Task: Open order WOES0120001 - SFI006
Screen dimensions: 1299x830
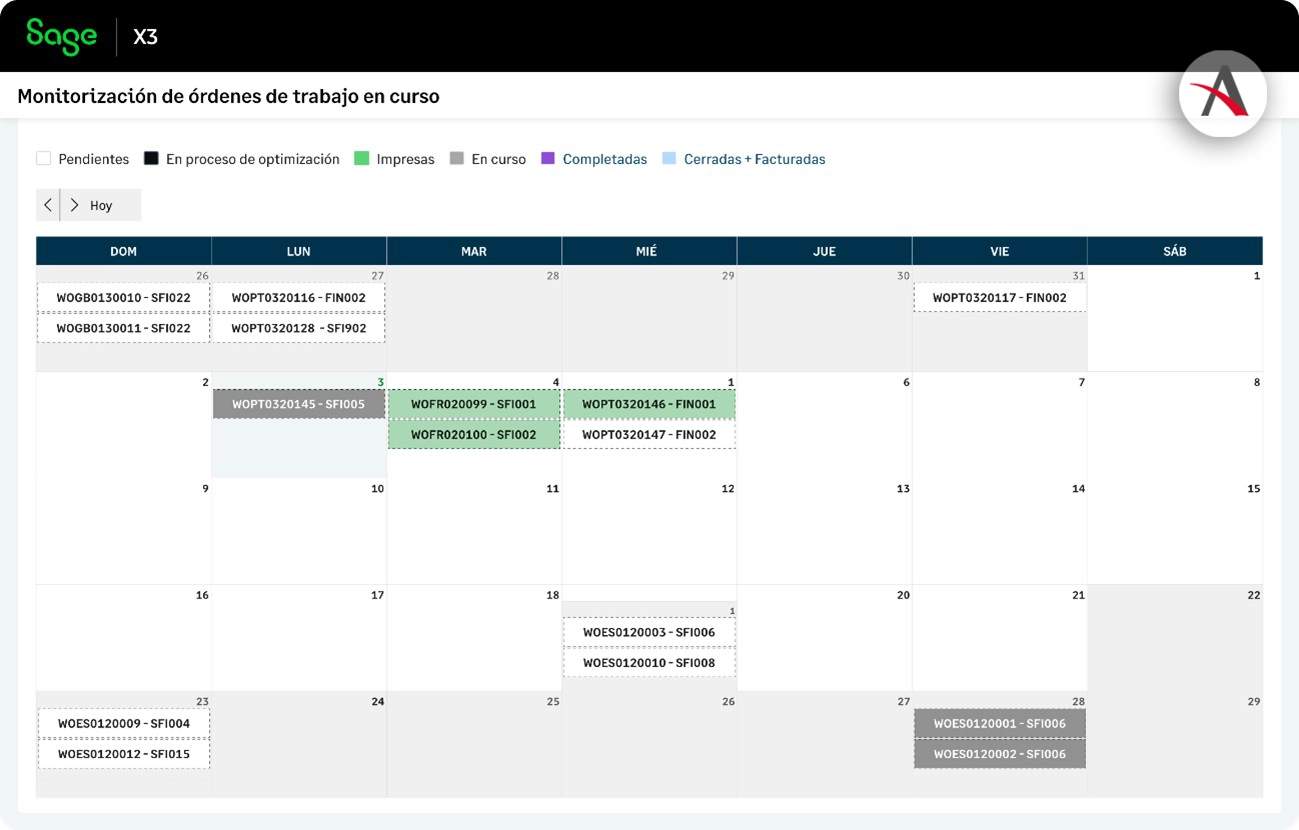Action: pos(999,724)
